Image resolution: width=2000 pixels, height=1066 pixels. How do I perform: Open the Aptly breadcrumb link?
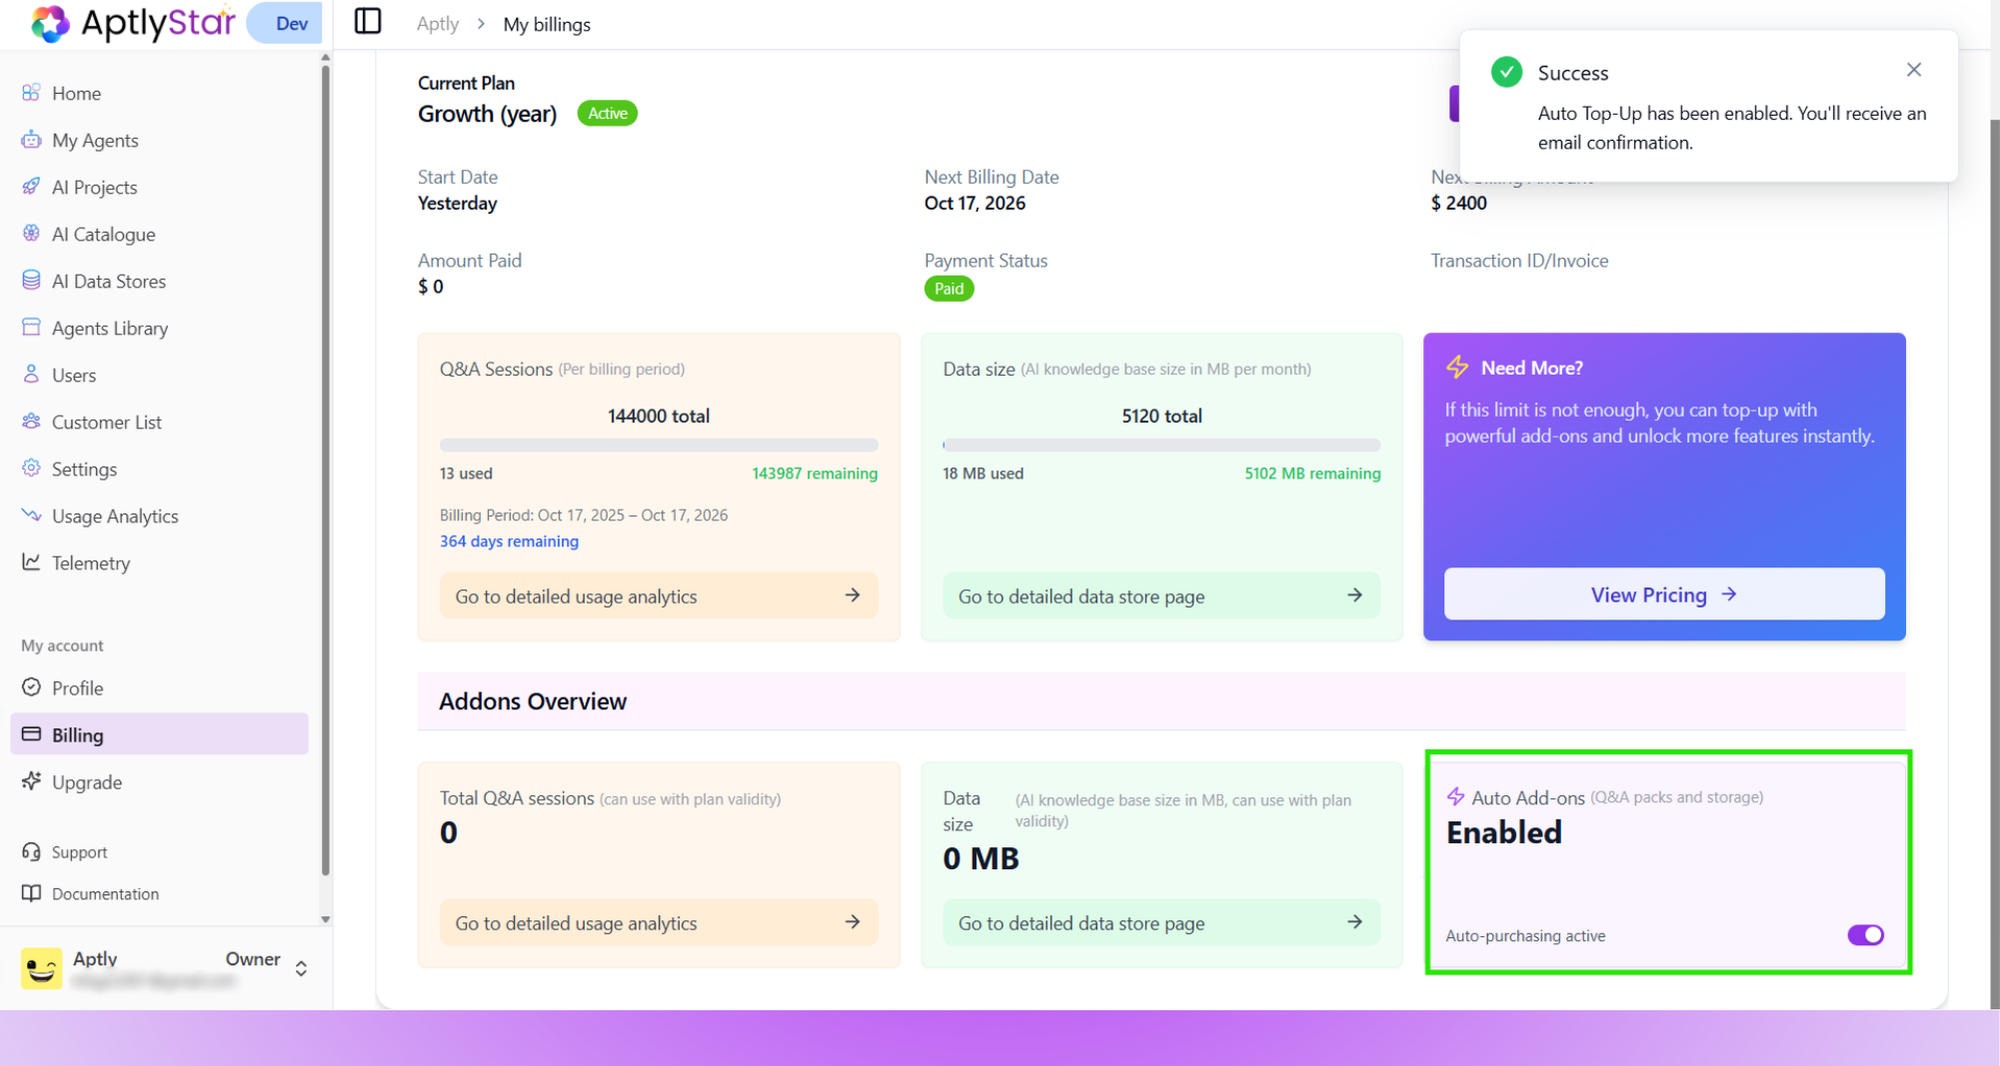(x=437, y=23)
